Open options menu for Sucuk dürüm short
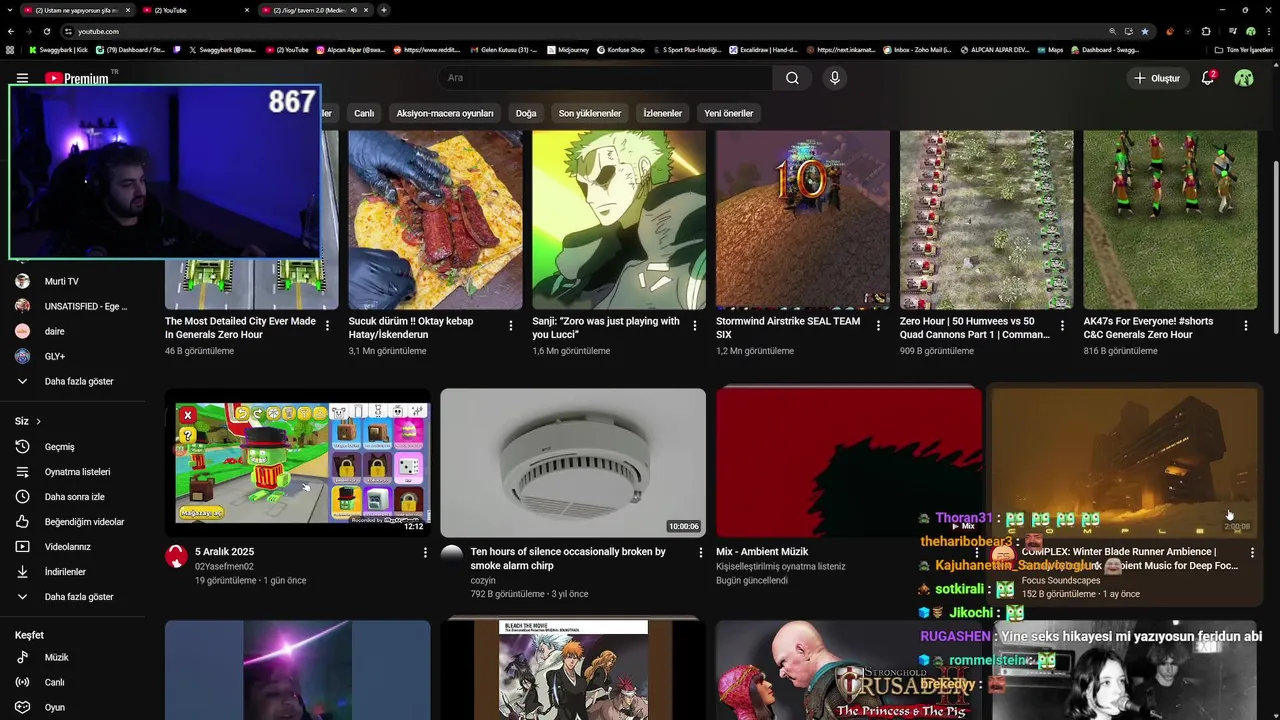Screen dimensions: 1280x720 (511, 326)
